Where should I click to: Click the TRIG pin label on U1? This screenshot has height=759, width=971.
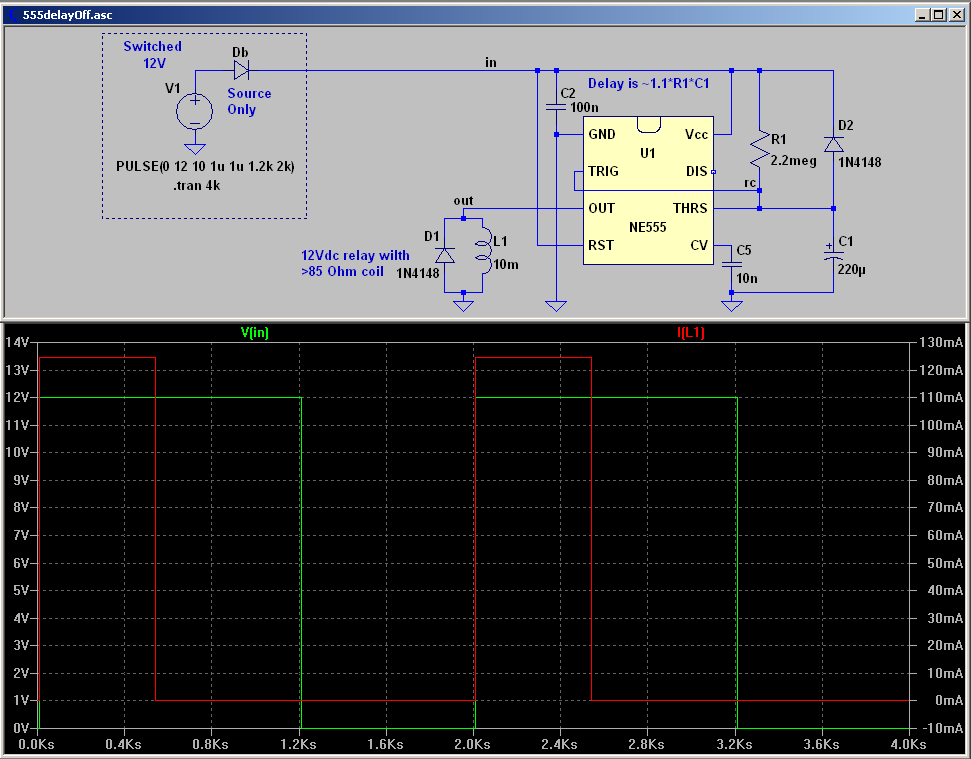tap(603, 171)
